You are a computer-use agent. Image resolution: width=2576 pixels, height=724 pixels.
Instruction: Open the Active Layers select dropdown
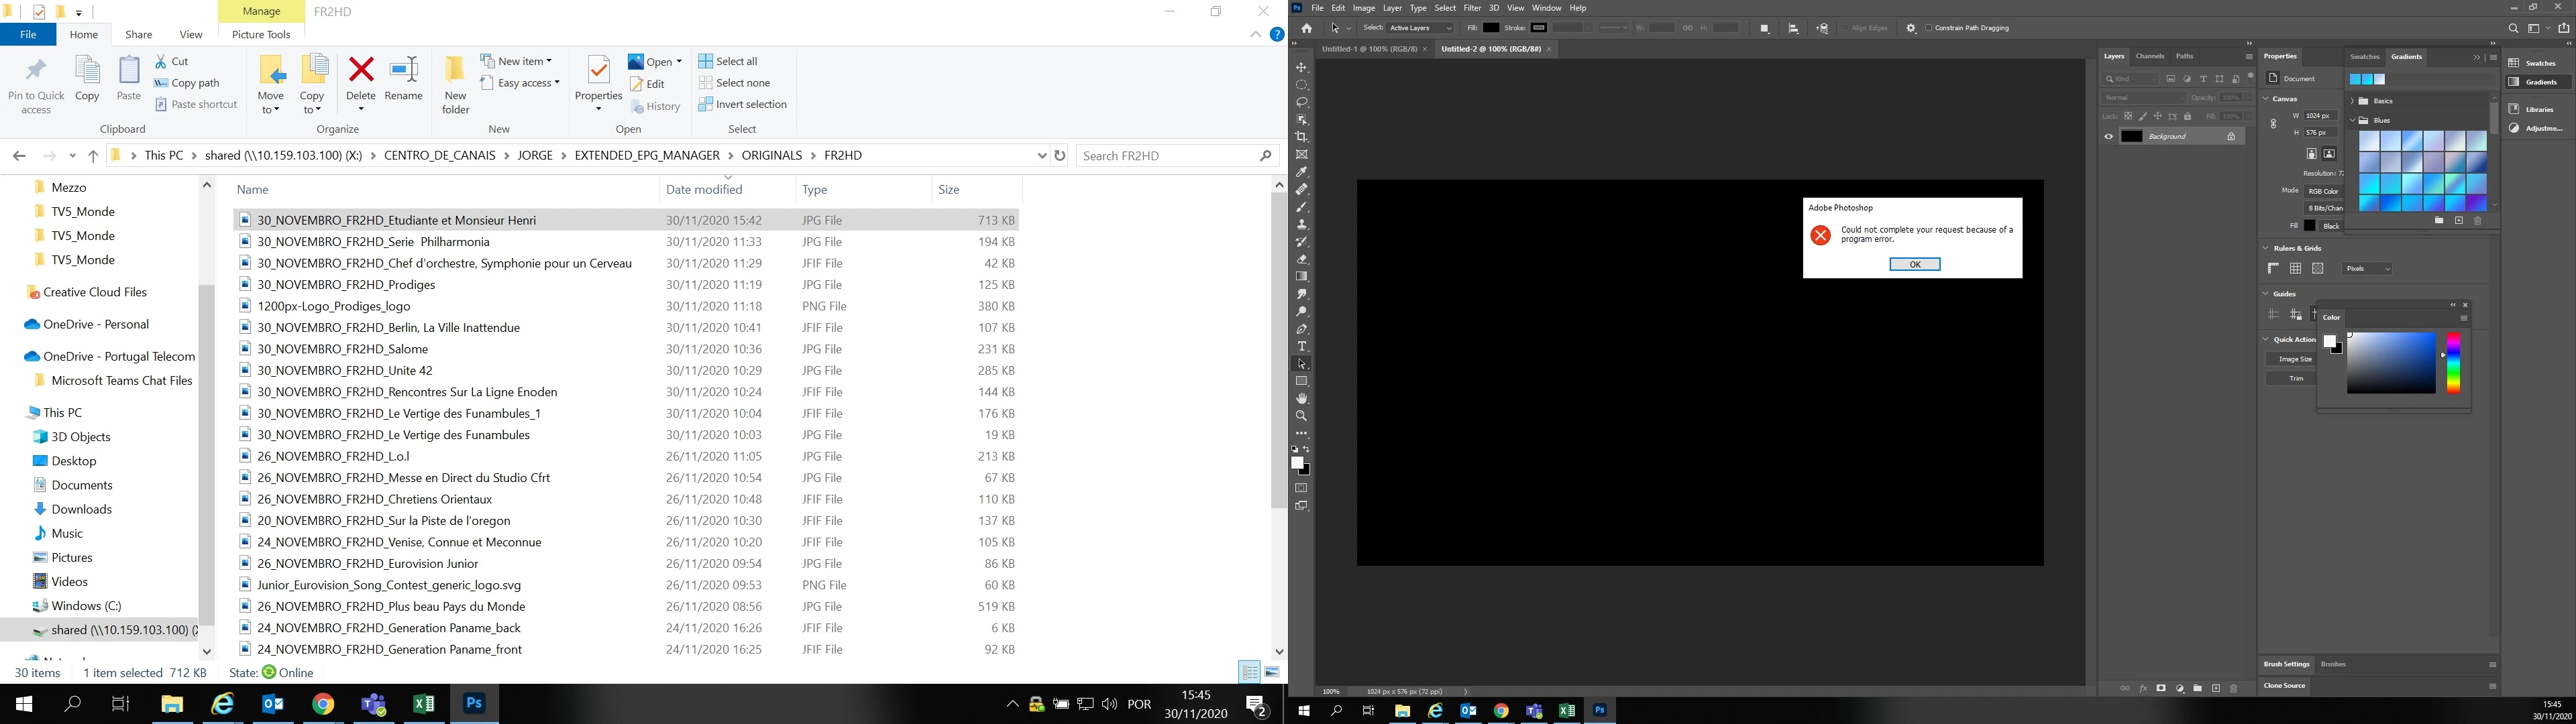click(1421, 28)
